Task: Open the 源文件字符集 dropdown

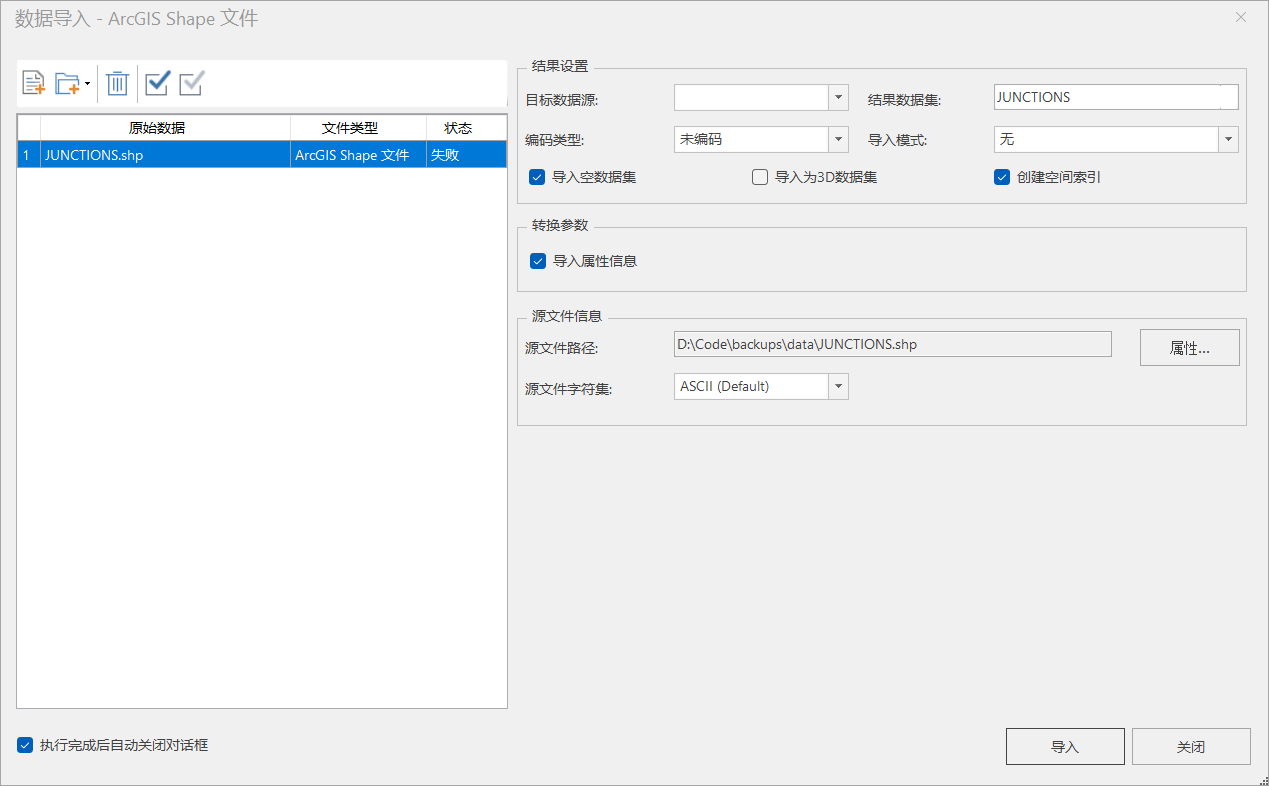Action: pos(838,386)
